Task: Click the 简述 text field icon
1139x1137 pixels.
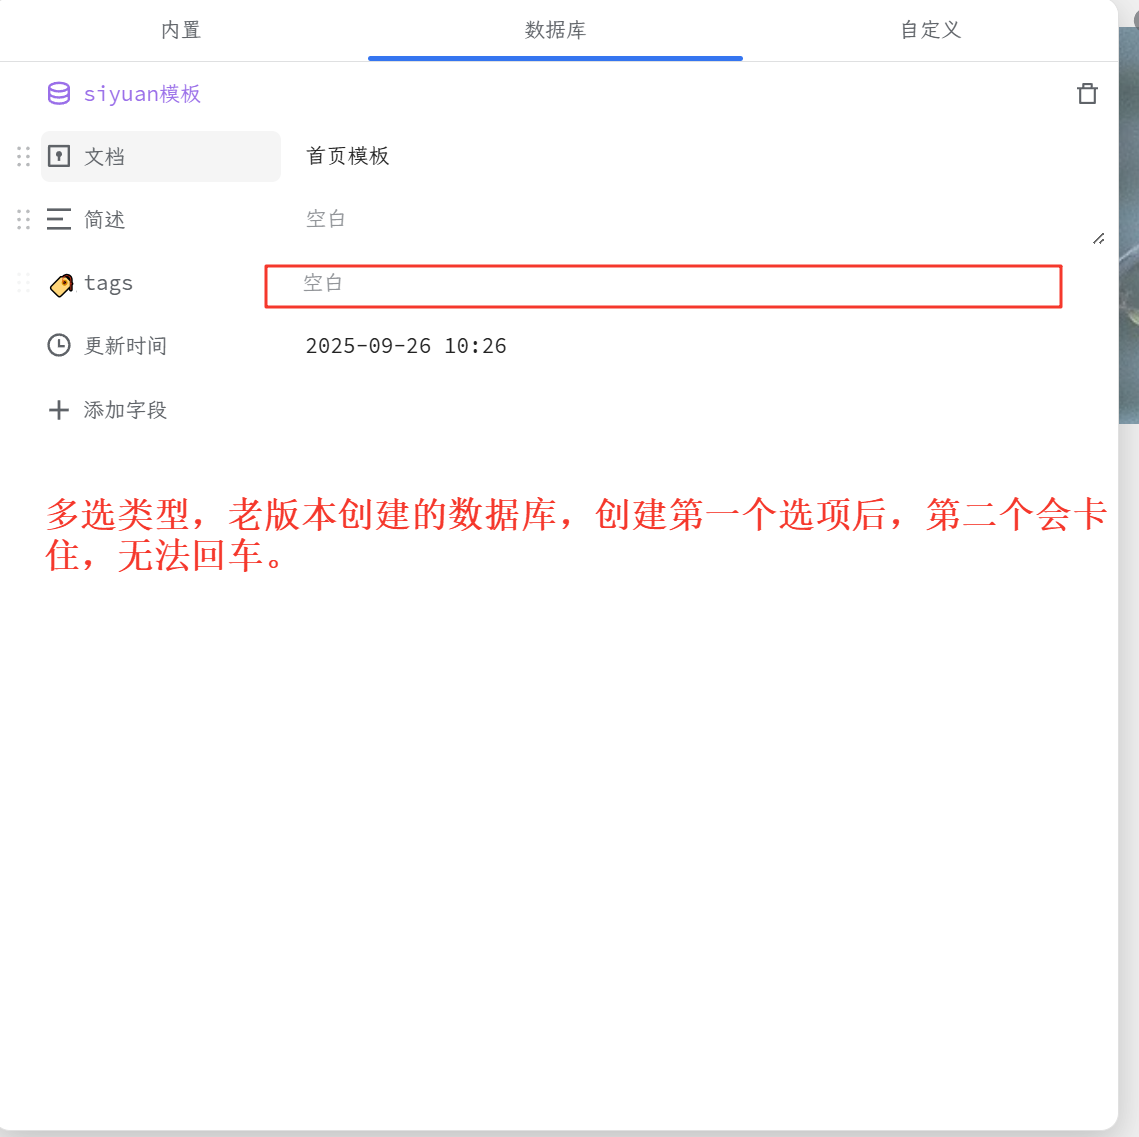Action: (59, 219)
